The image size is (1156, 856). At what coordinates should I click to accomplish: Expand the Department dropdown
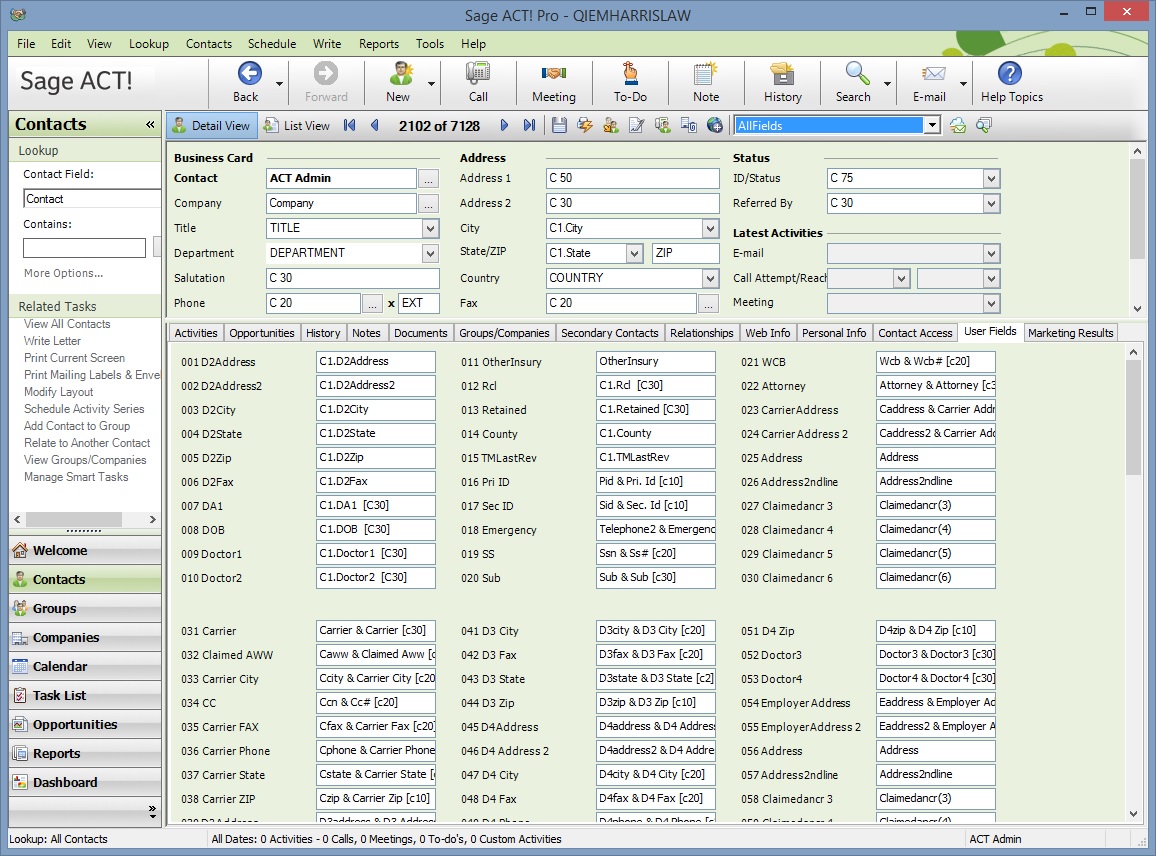[x=431, y=254]
